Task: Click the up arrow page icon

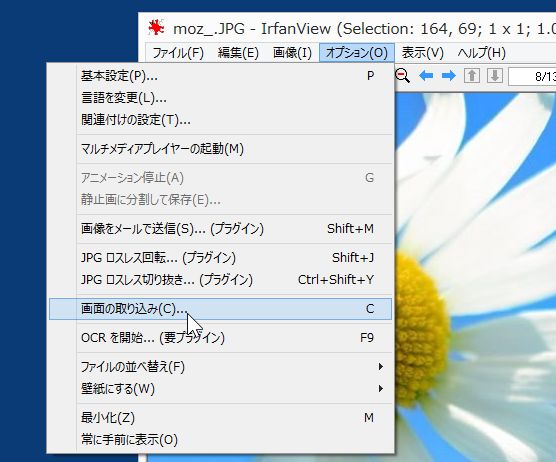Action: [x=472, y=76]
